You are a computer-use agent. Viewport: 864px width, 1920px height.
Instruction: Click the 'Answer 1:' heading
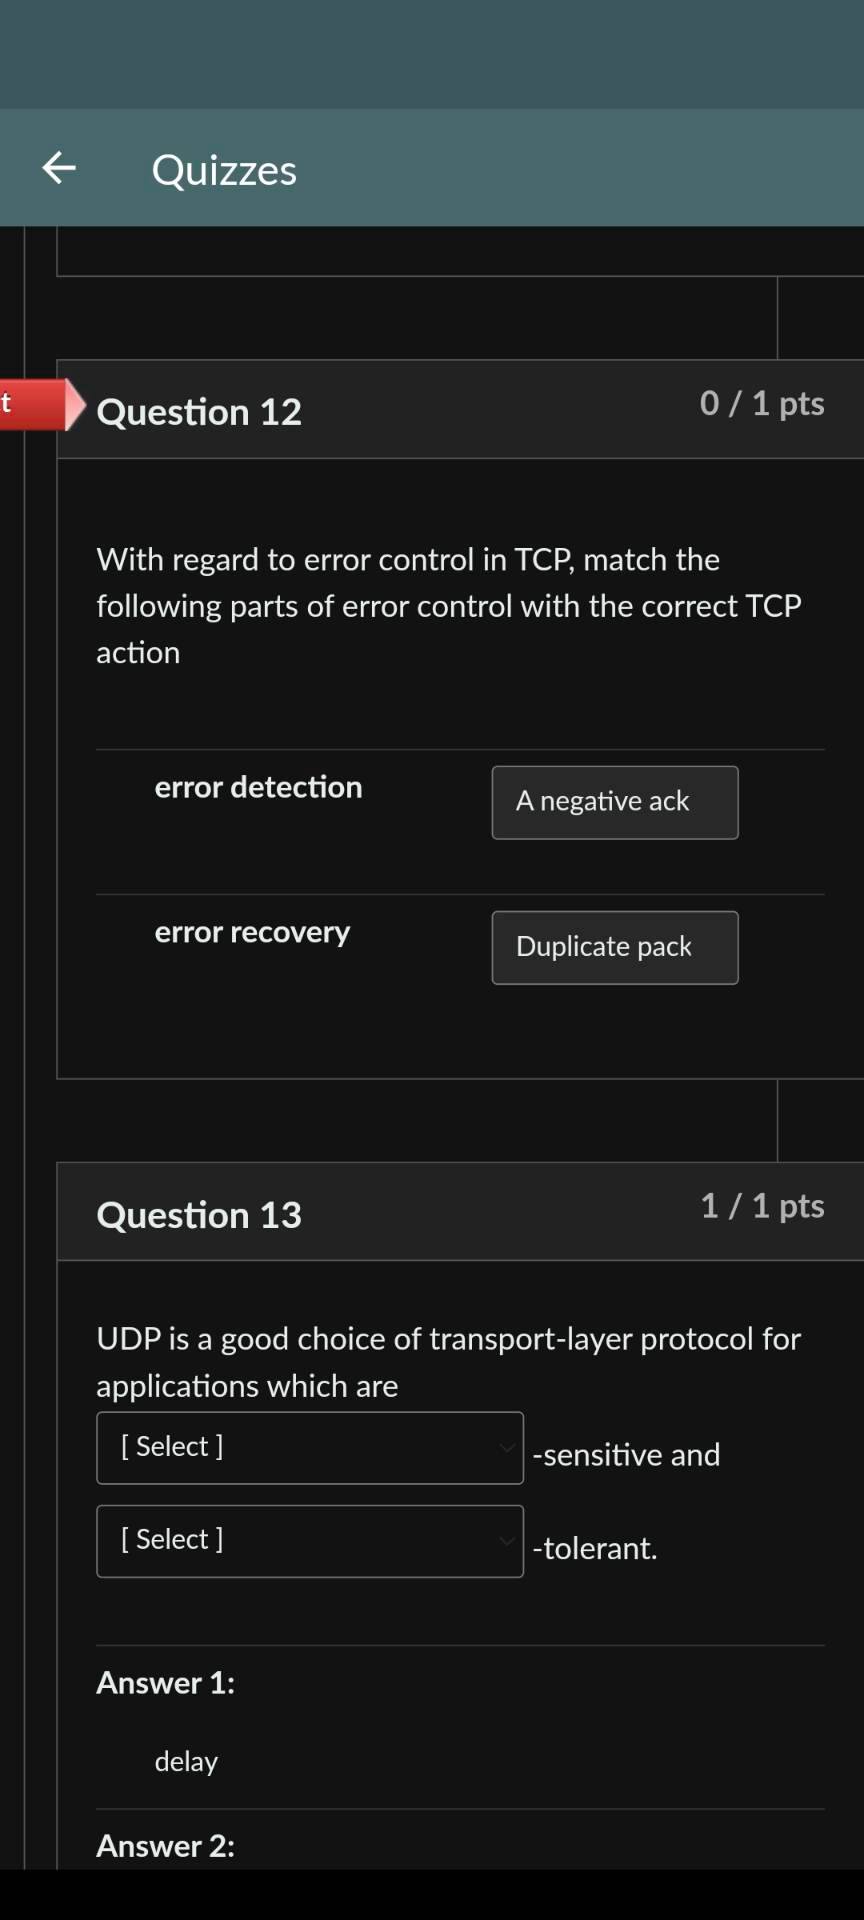[164, 1683]
